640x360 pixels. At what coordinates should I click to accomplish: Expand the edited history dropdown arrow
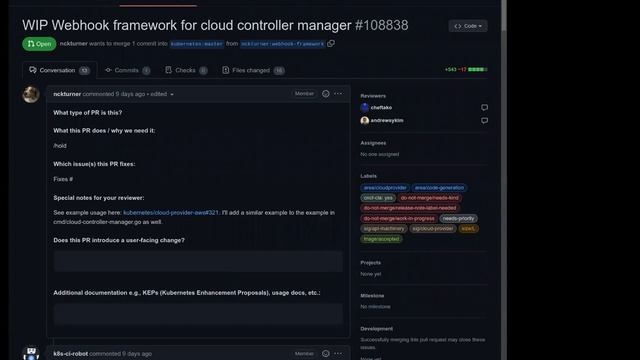[172, 94]
